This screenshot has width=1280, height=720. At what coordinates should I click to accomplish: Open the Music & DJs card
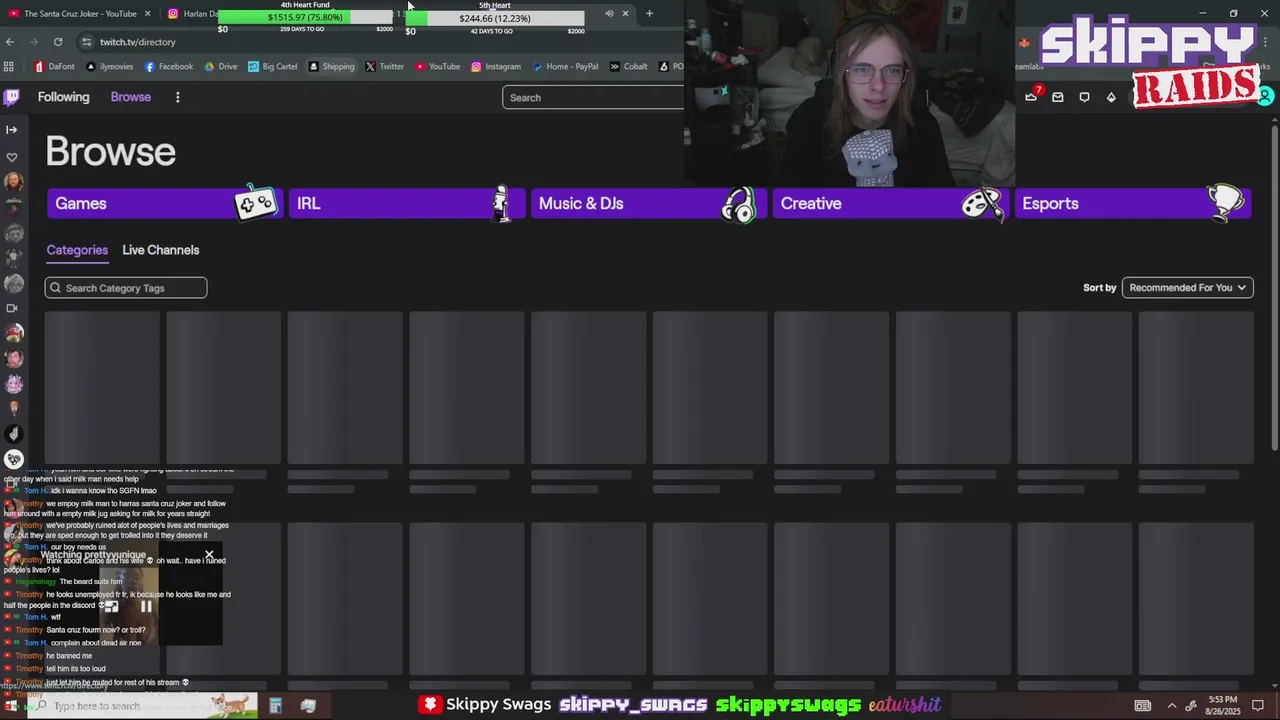click(647, 203)
